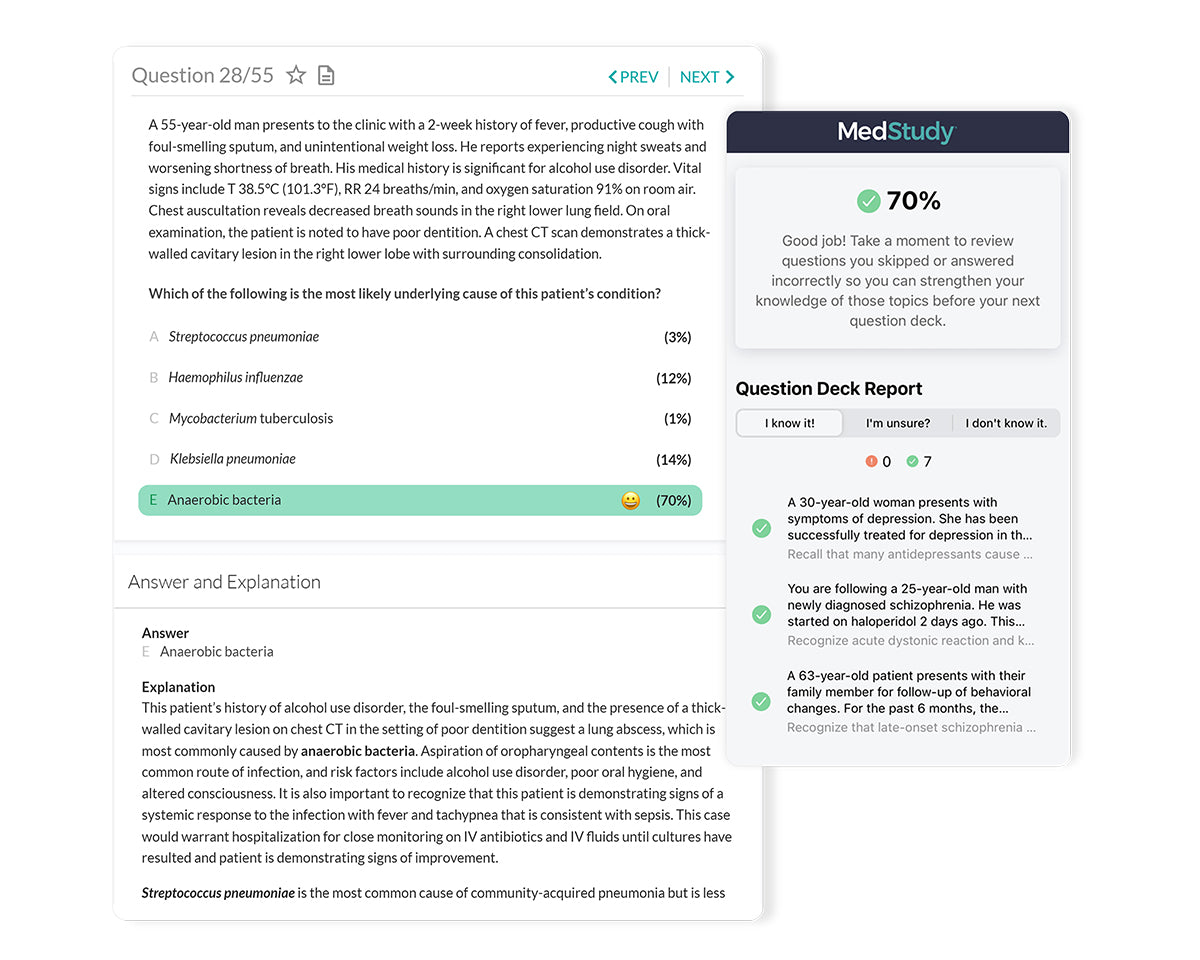Expand the Answer and Explanation section
This screenshot has width=1200, height=960.
[224, 582]
